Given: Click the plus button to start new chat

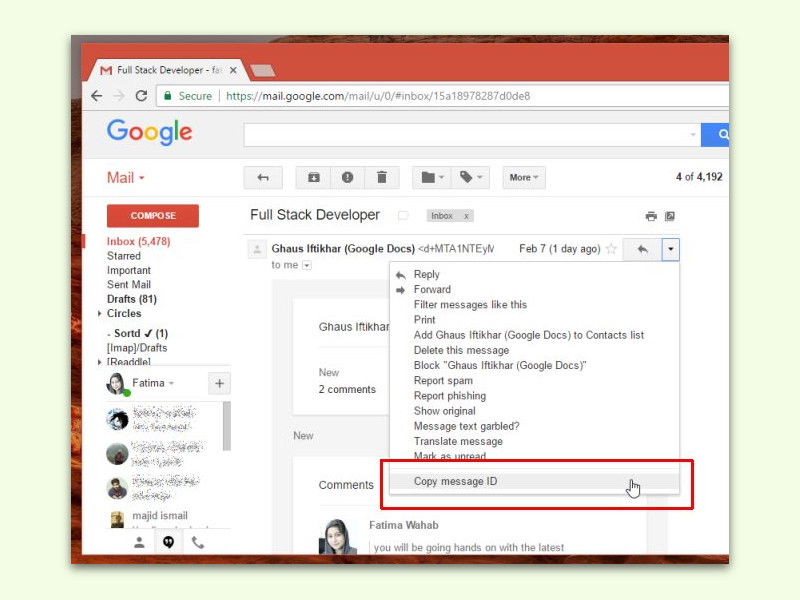Looking at the screenshot, I should coord(219,384).
